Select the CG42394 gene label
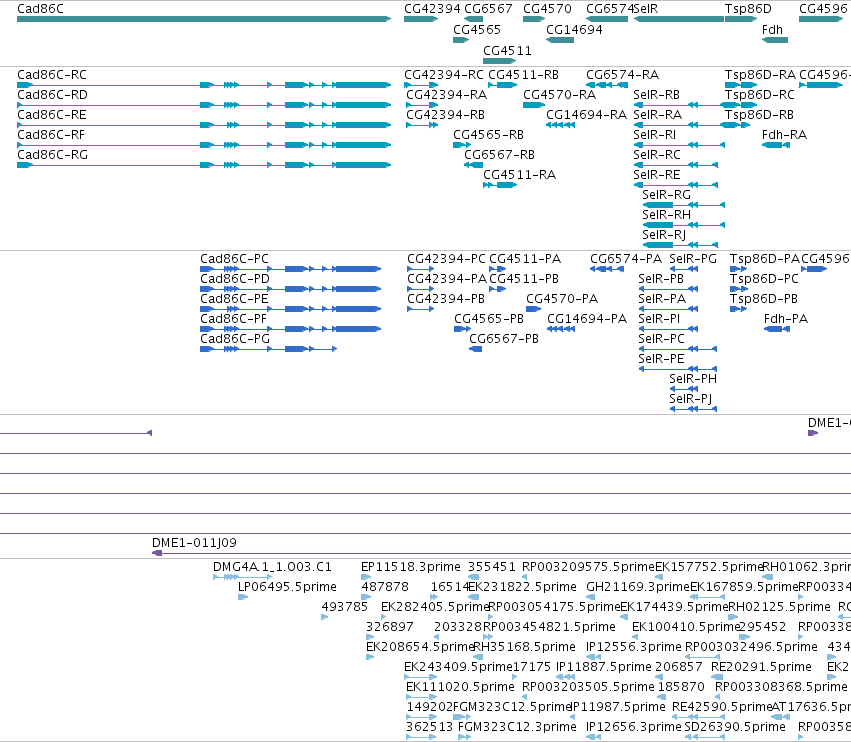 (x=433, y=9)
